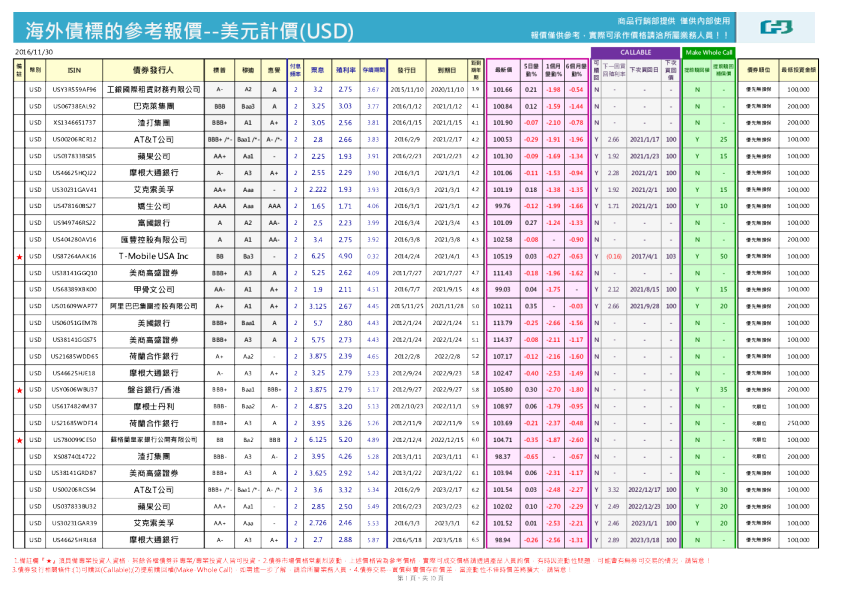842x595 pixels.
Task: Select issuer 盤谷銀行/香港
Action: tap(154, 389)
